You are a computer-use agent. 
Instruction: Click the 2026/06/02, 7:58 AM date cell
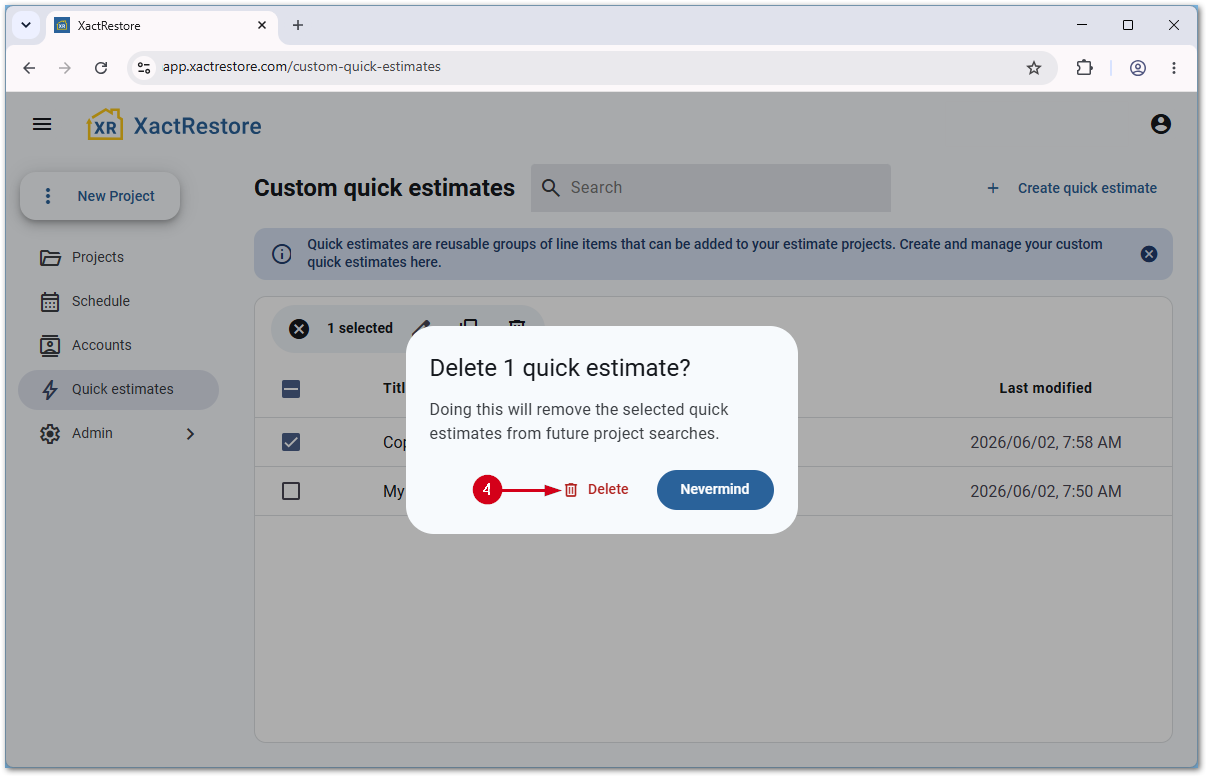click(x=1046, y=442)
